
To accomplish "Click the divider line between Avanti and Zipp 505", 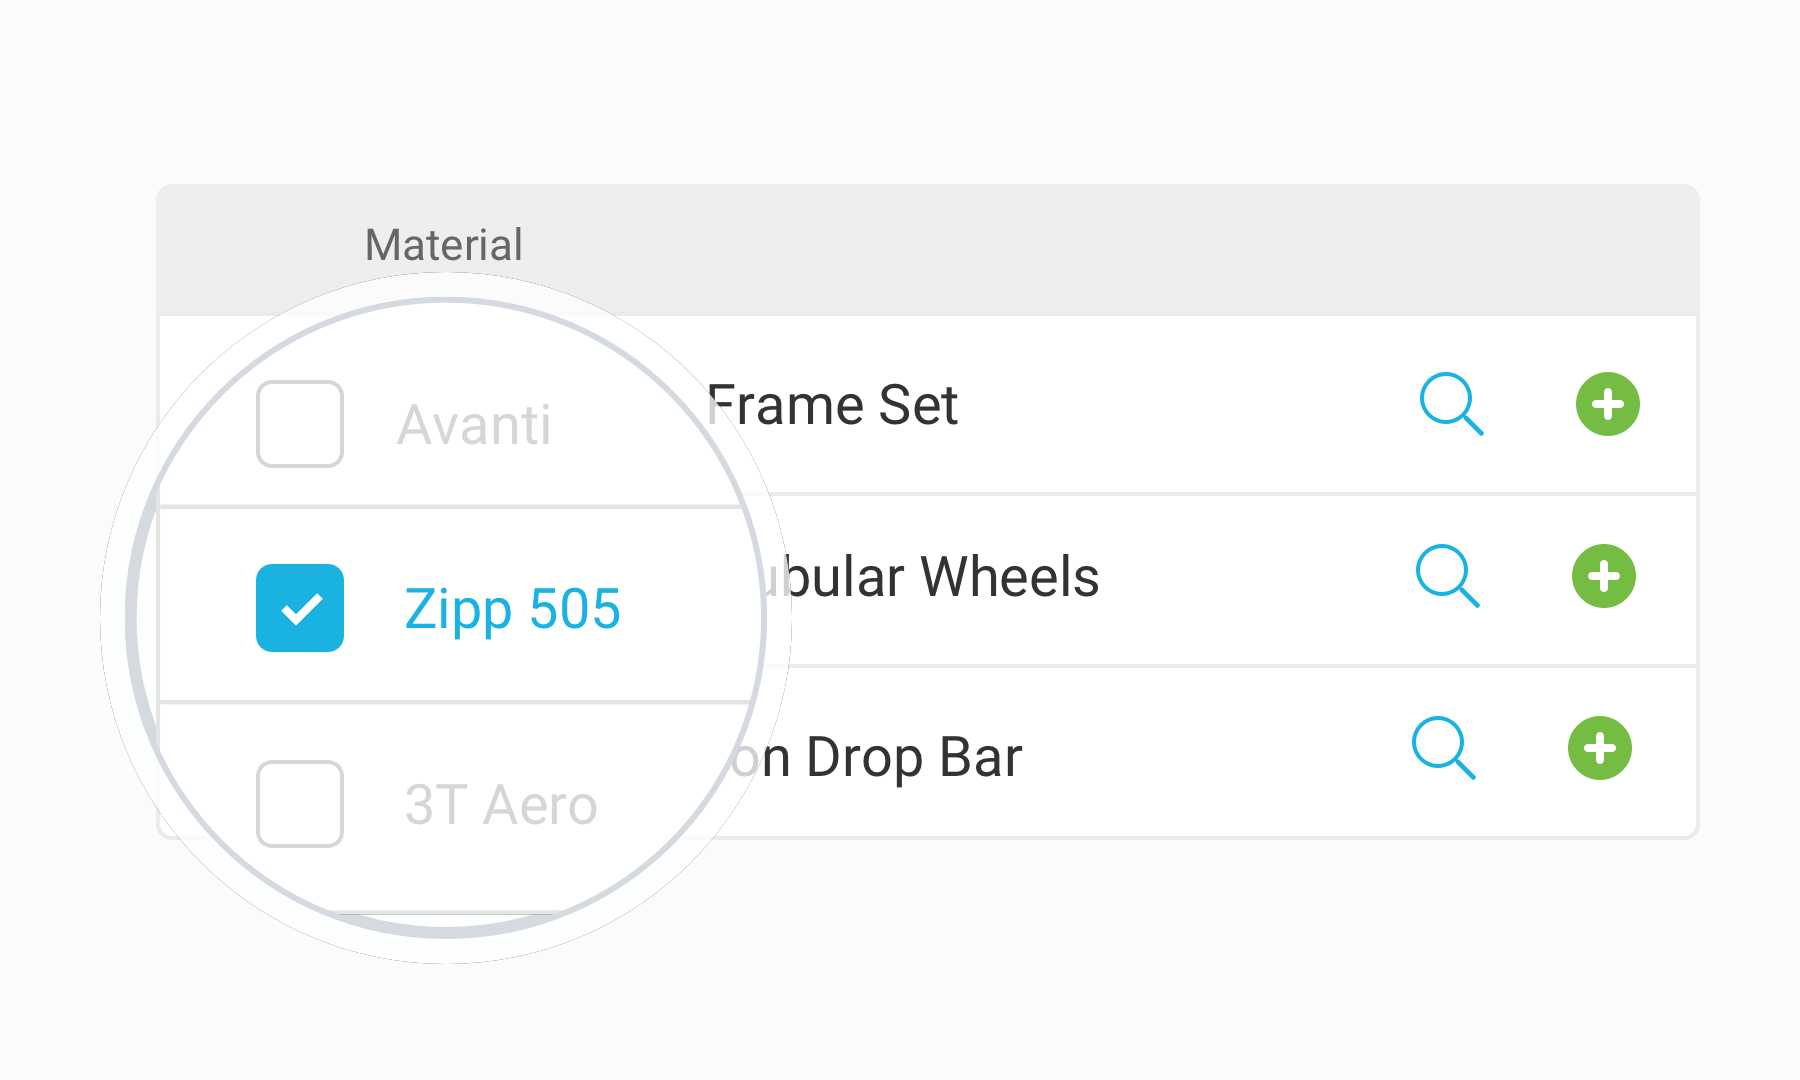I will (450, 507).
